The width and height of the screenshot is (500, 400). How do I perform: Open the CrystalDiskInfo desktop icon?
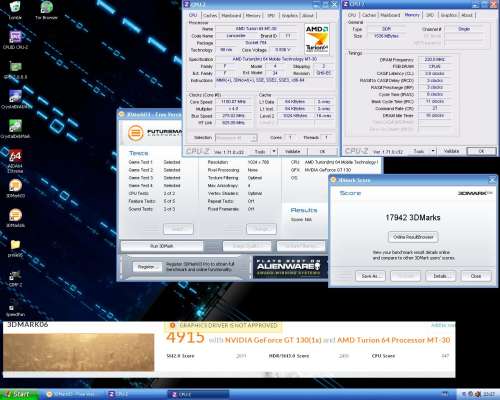[15, 99]
